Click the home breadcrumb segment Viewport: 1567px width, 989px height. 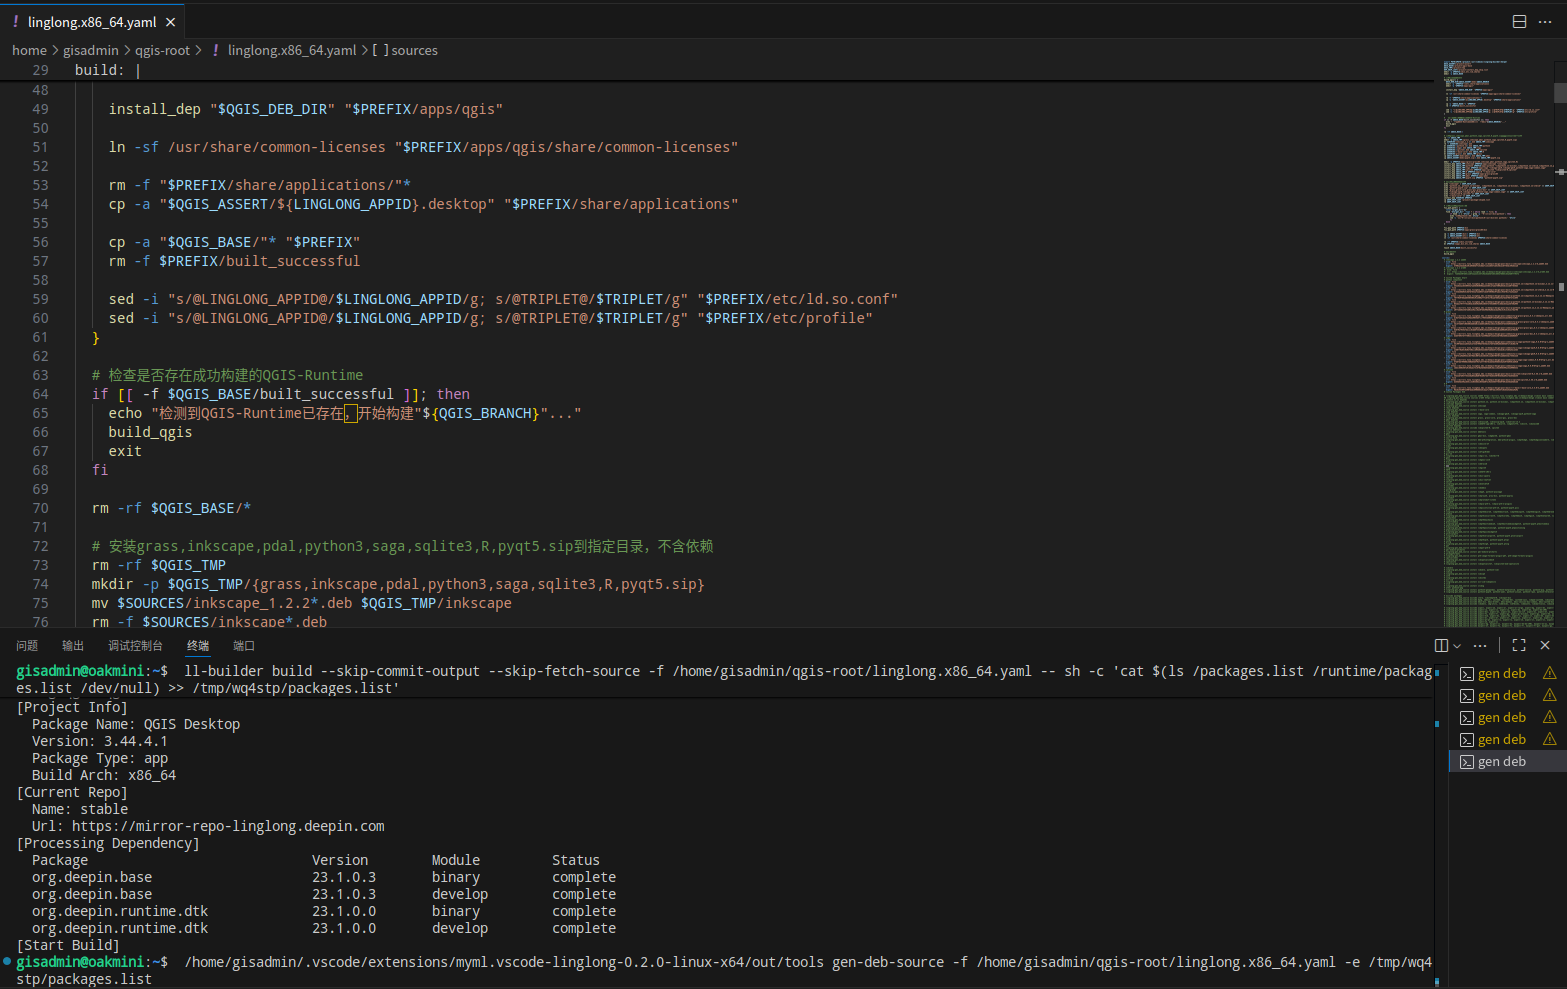pyautogui.click(x=29, y=50)
